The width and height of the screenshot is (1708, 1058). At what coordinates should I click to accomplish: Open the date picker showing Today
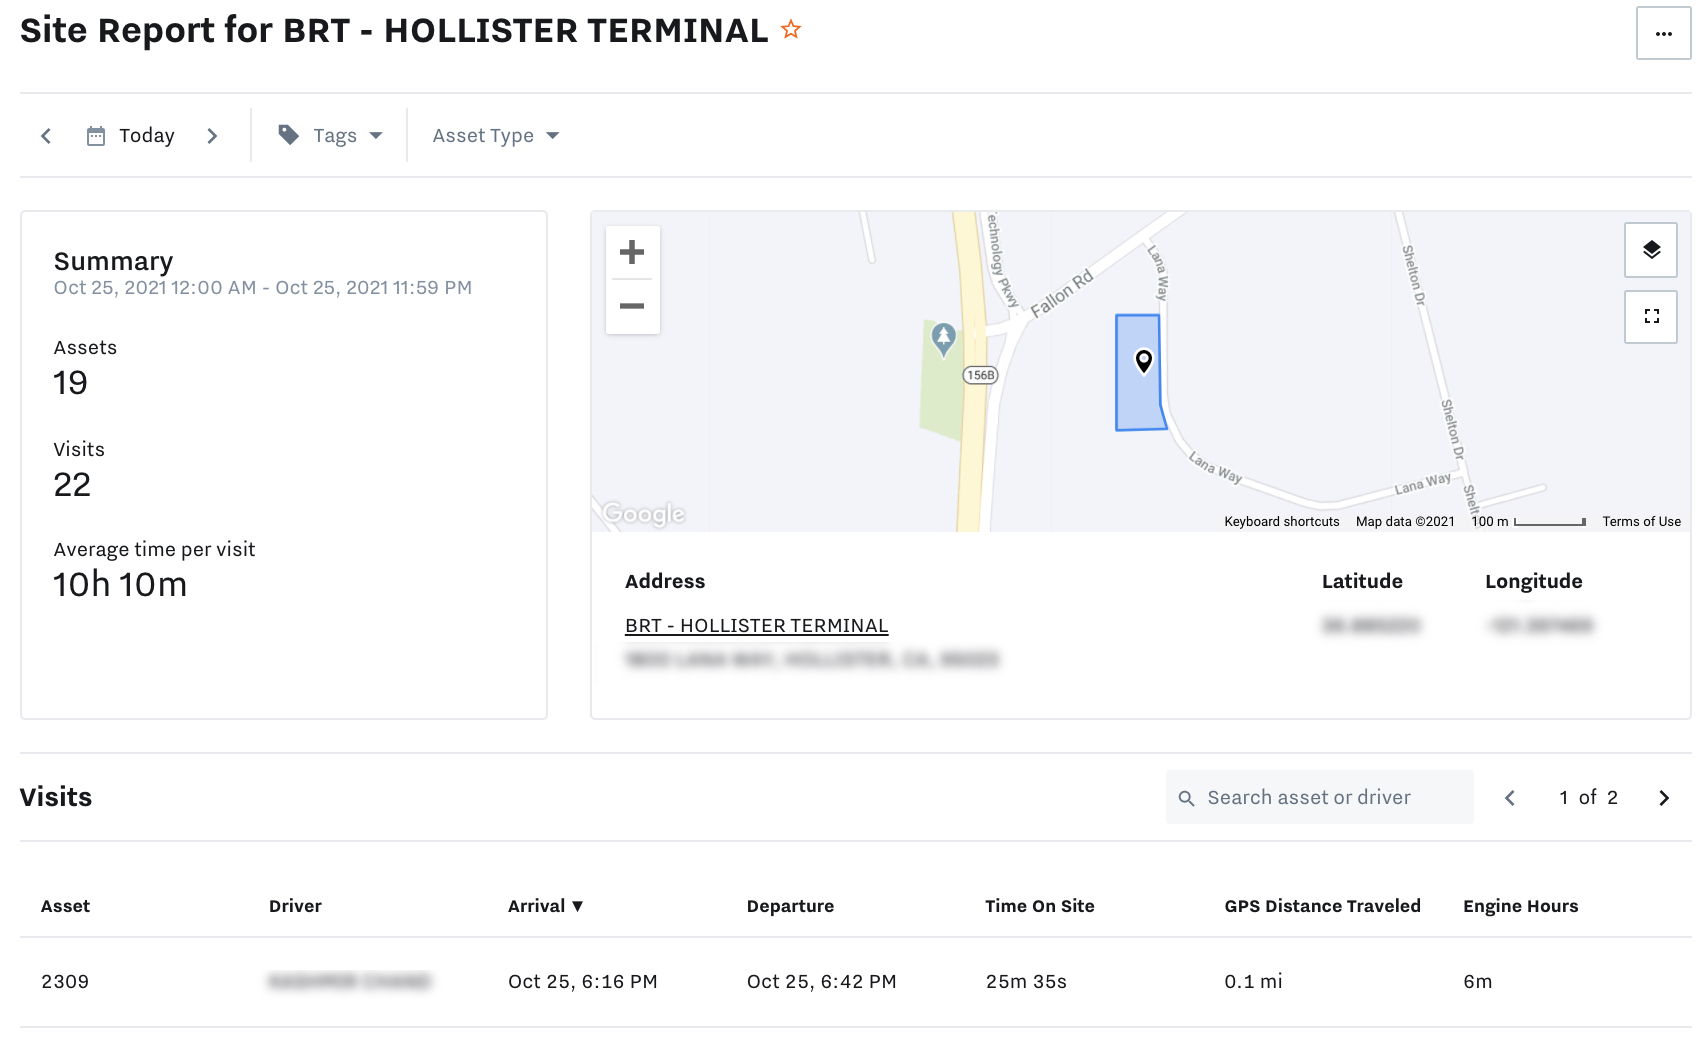click(x=131, y=136)
